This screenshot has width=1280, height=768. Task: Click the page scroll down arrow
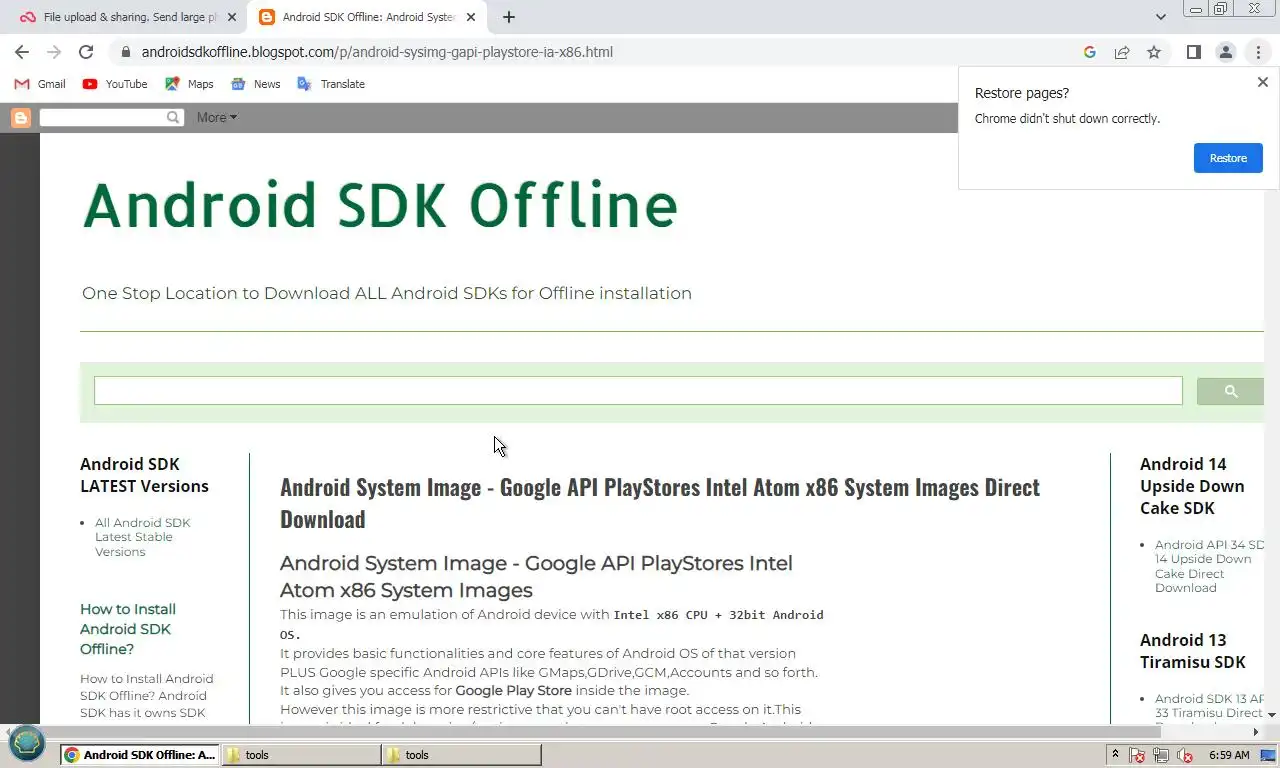(1272, 715)
